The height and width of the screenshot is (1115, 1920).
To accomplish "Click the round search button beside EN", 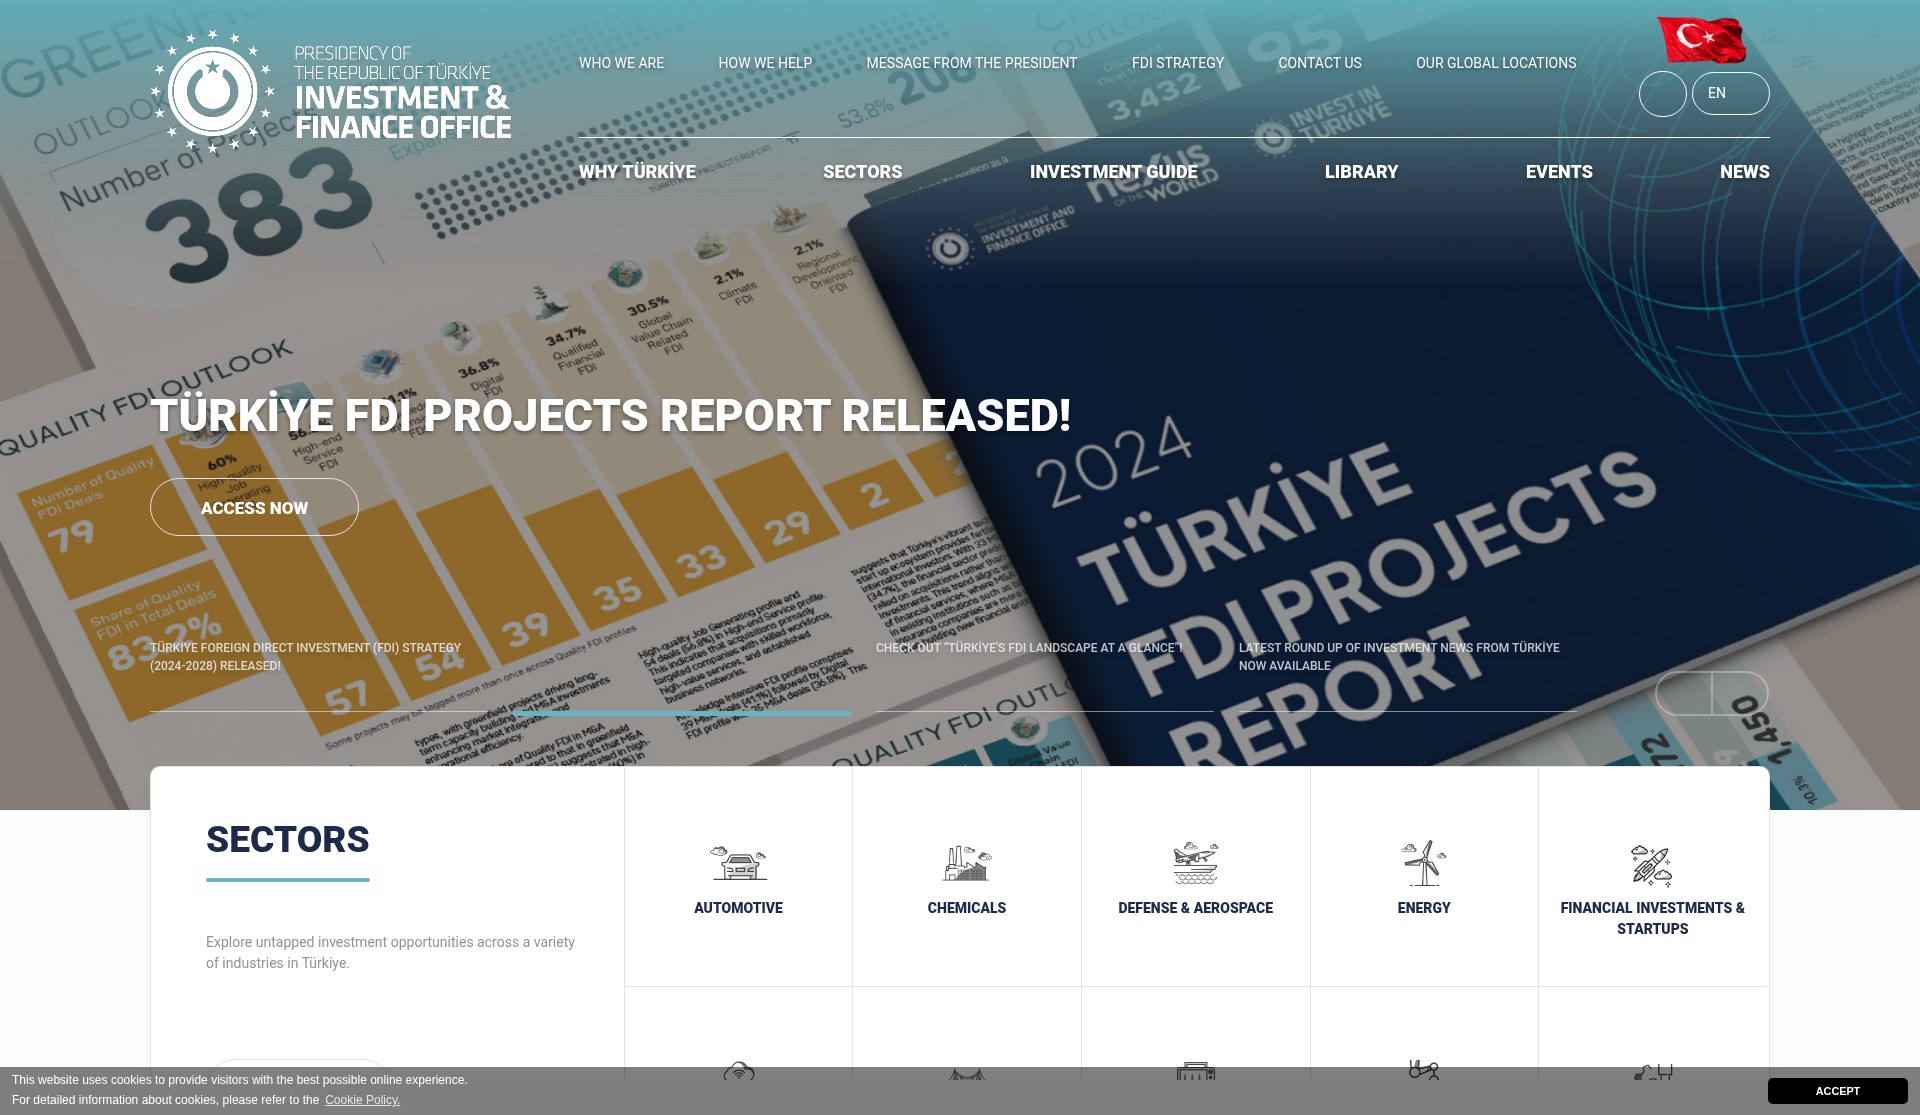I will pos(1663,94).
